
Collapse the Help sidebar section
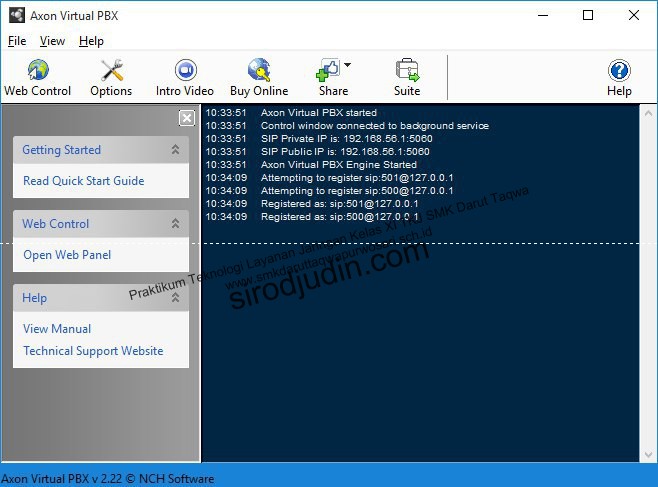[x=175, y=297]
